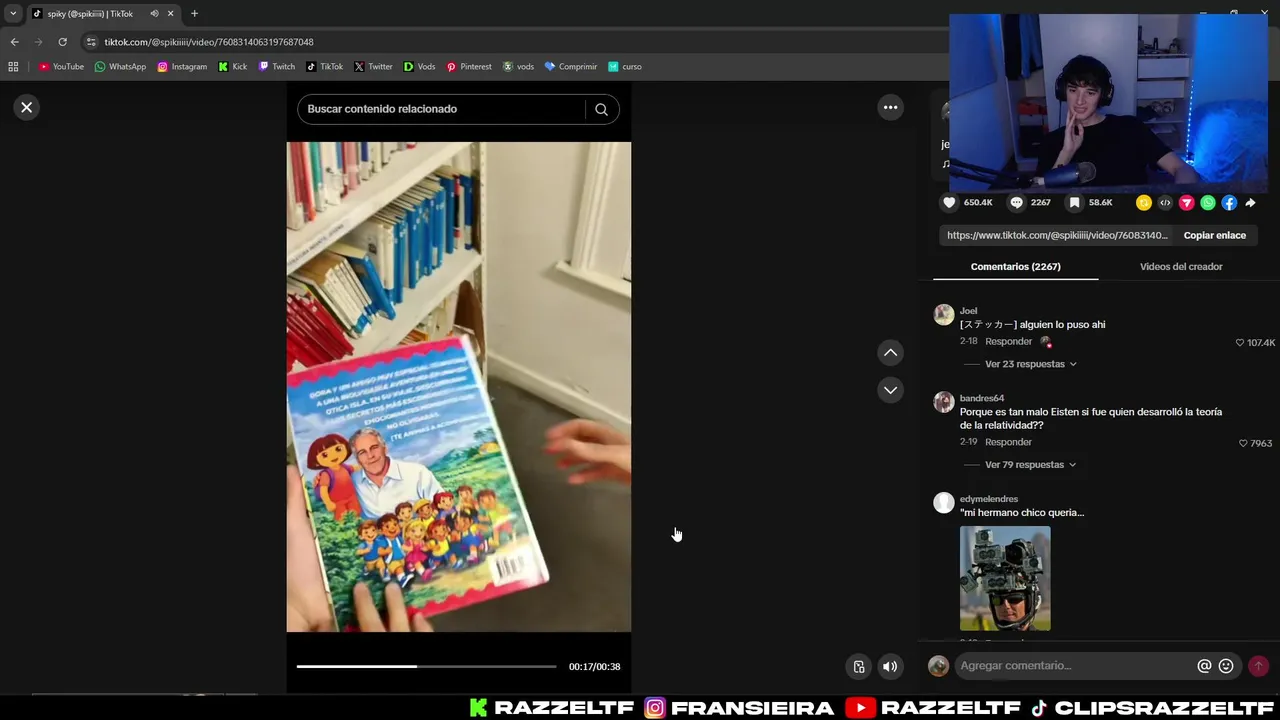This screenshot has height=720, width=1280.
Task: Expand Ver 79 respuestas
Action: click(x=1030, y=465)
